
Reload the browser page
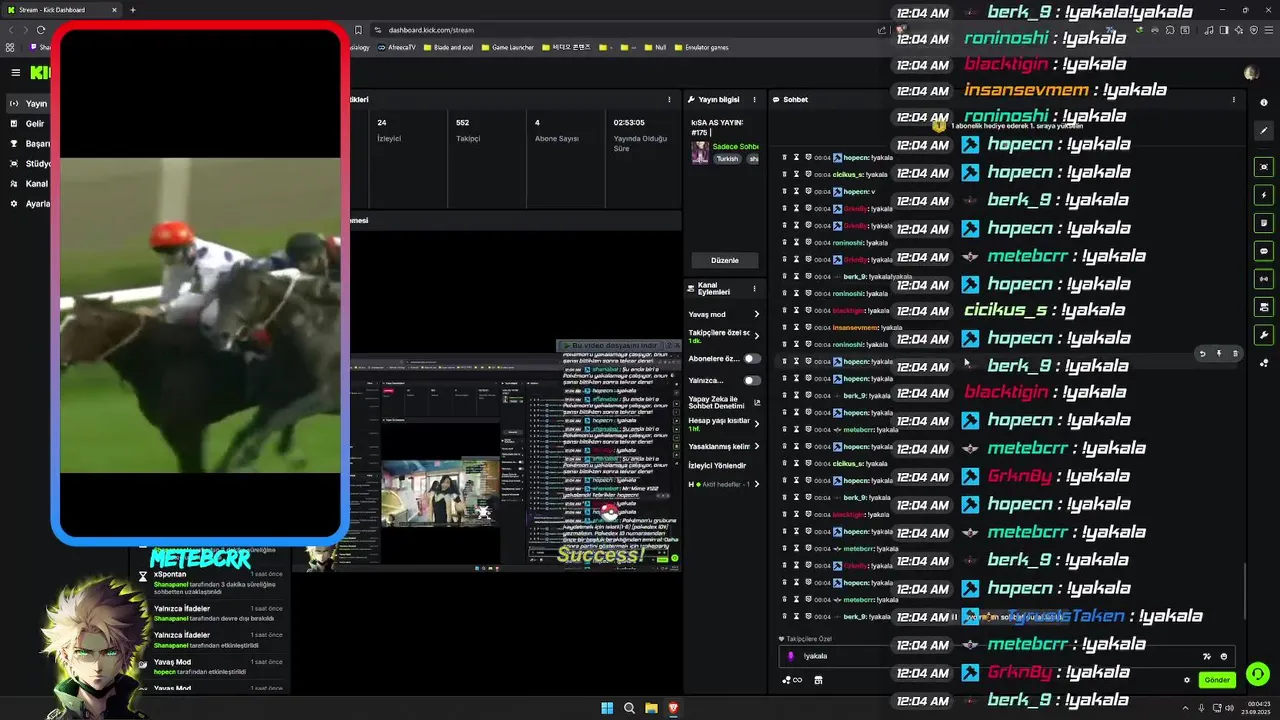pyautogui.click(x=41, y=30)
